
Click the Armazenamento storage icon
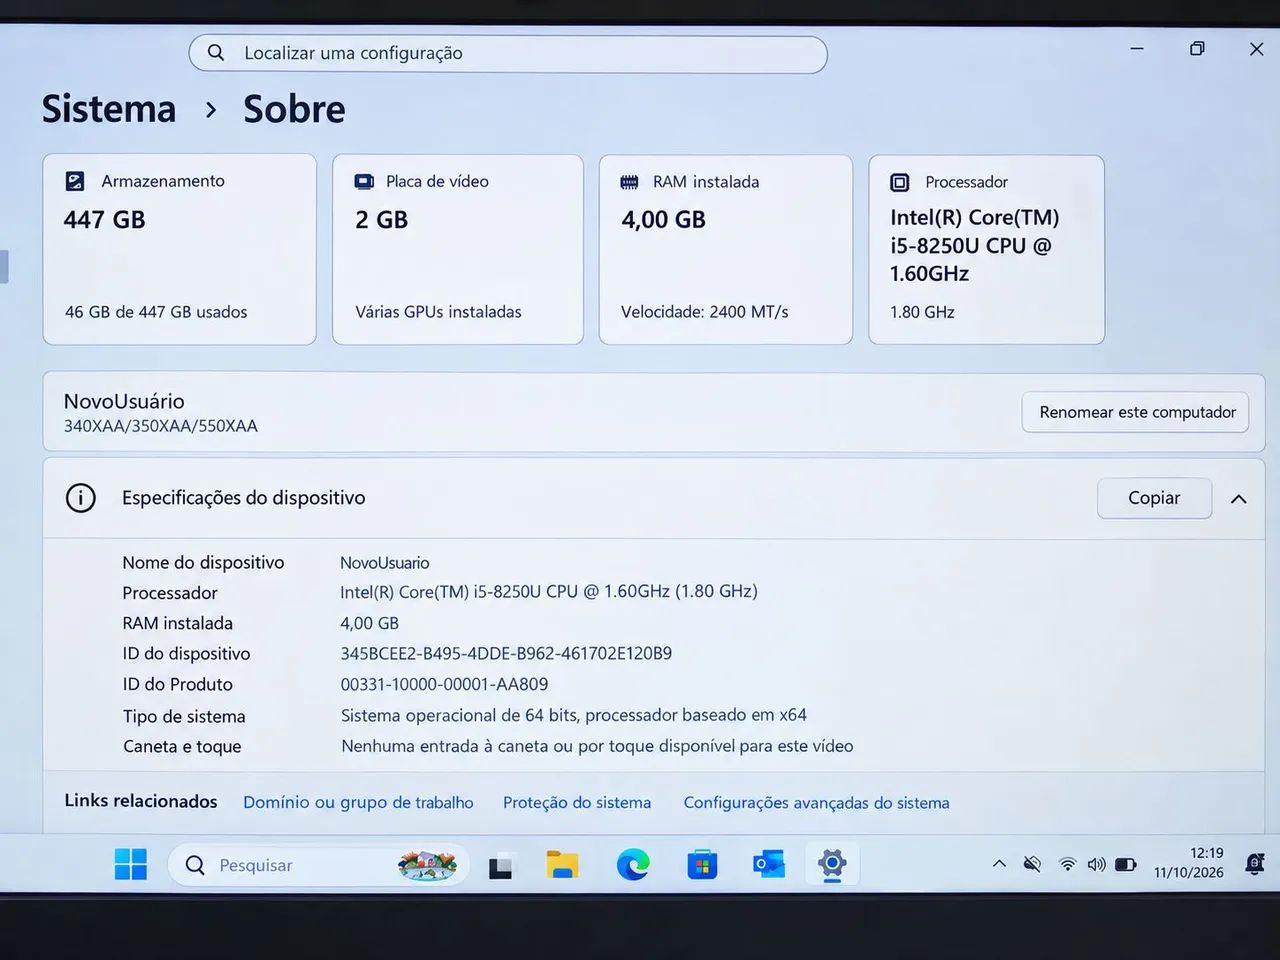(75, 181)
